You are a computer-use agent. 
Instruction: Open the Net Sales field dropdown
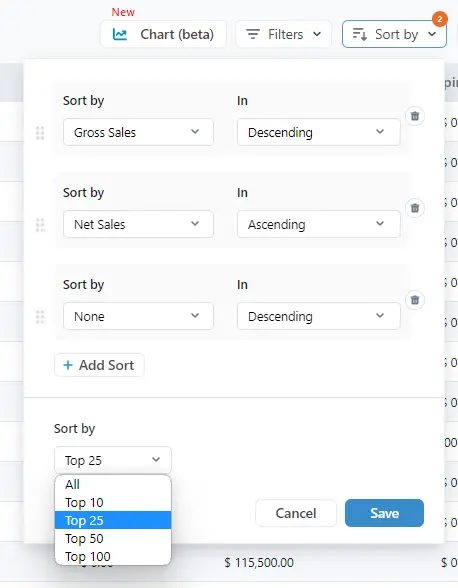tap(138, 224)
